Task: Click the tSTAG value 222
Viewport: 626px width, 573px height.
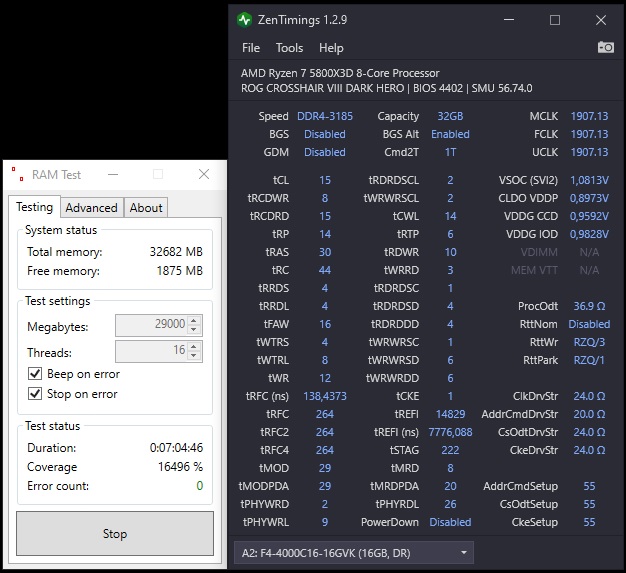Action: click(x=450, y=450)
